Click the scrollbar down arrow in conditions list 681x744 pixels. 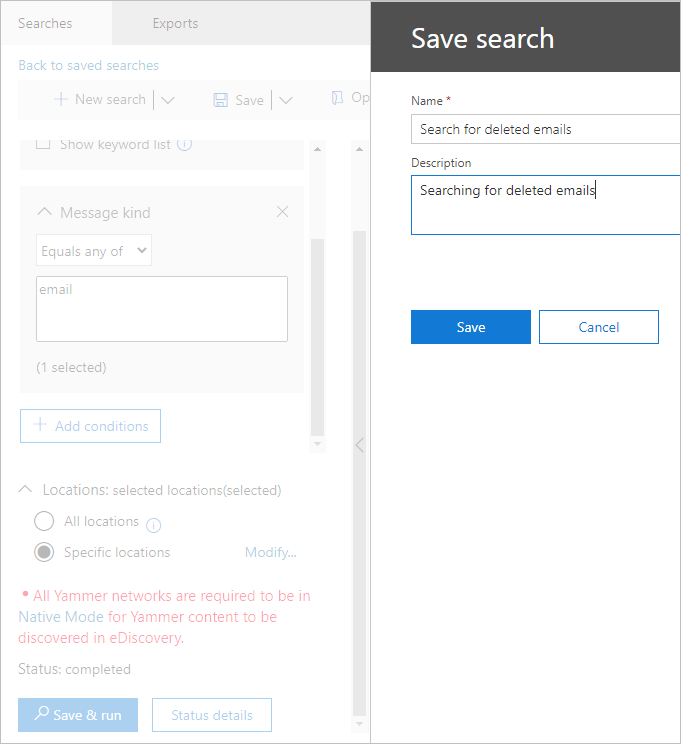coord(318,443)
